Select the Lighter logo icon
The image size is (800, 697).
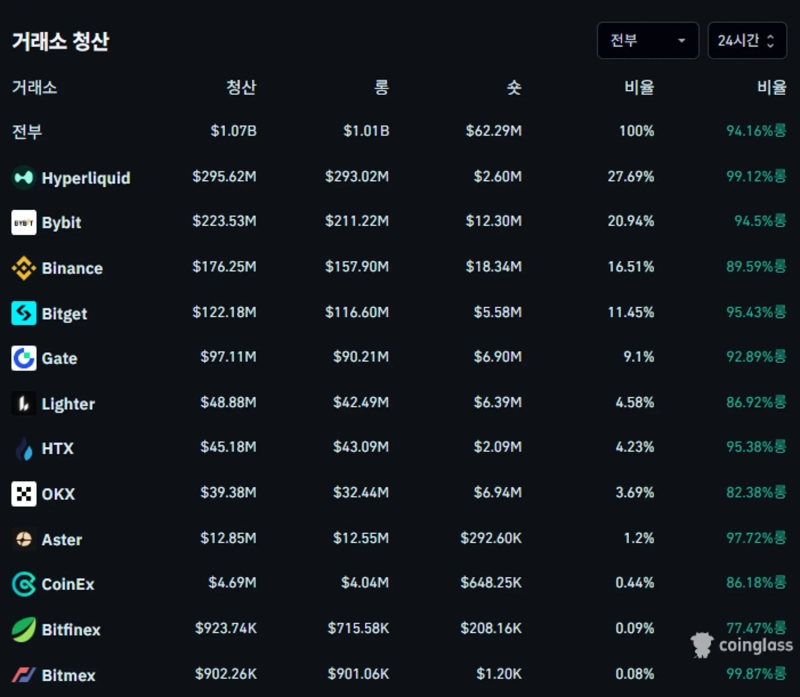24,404
